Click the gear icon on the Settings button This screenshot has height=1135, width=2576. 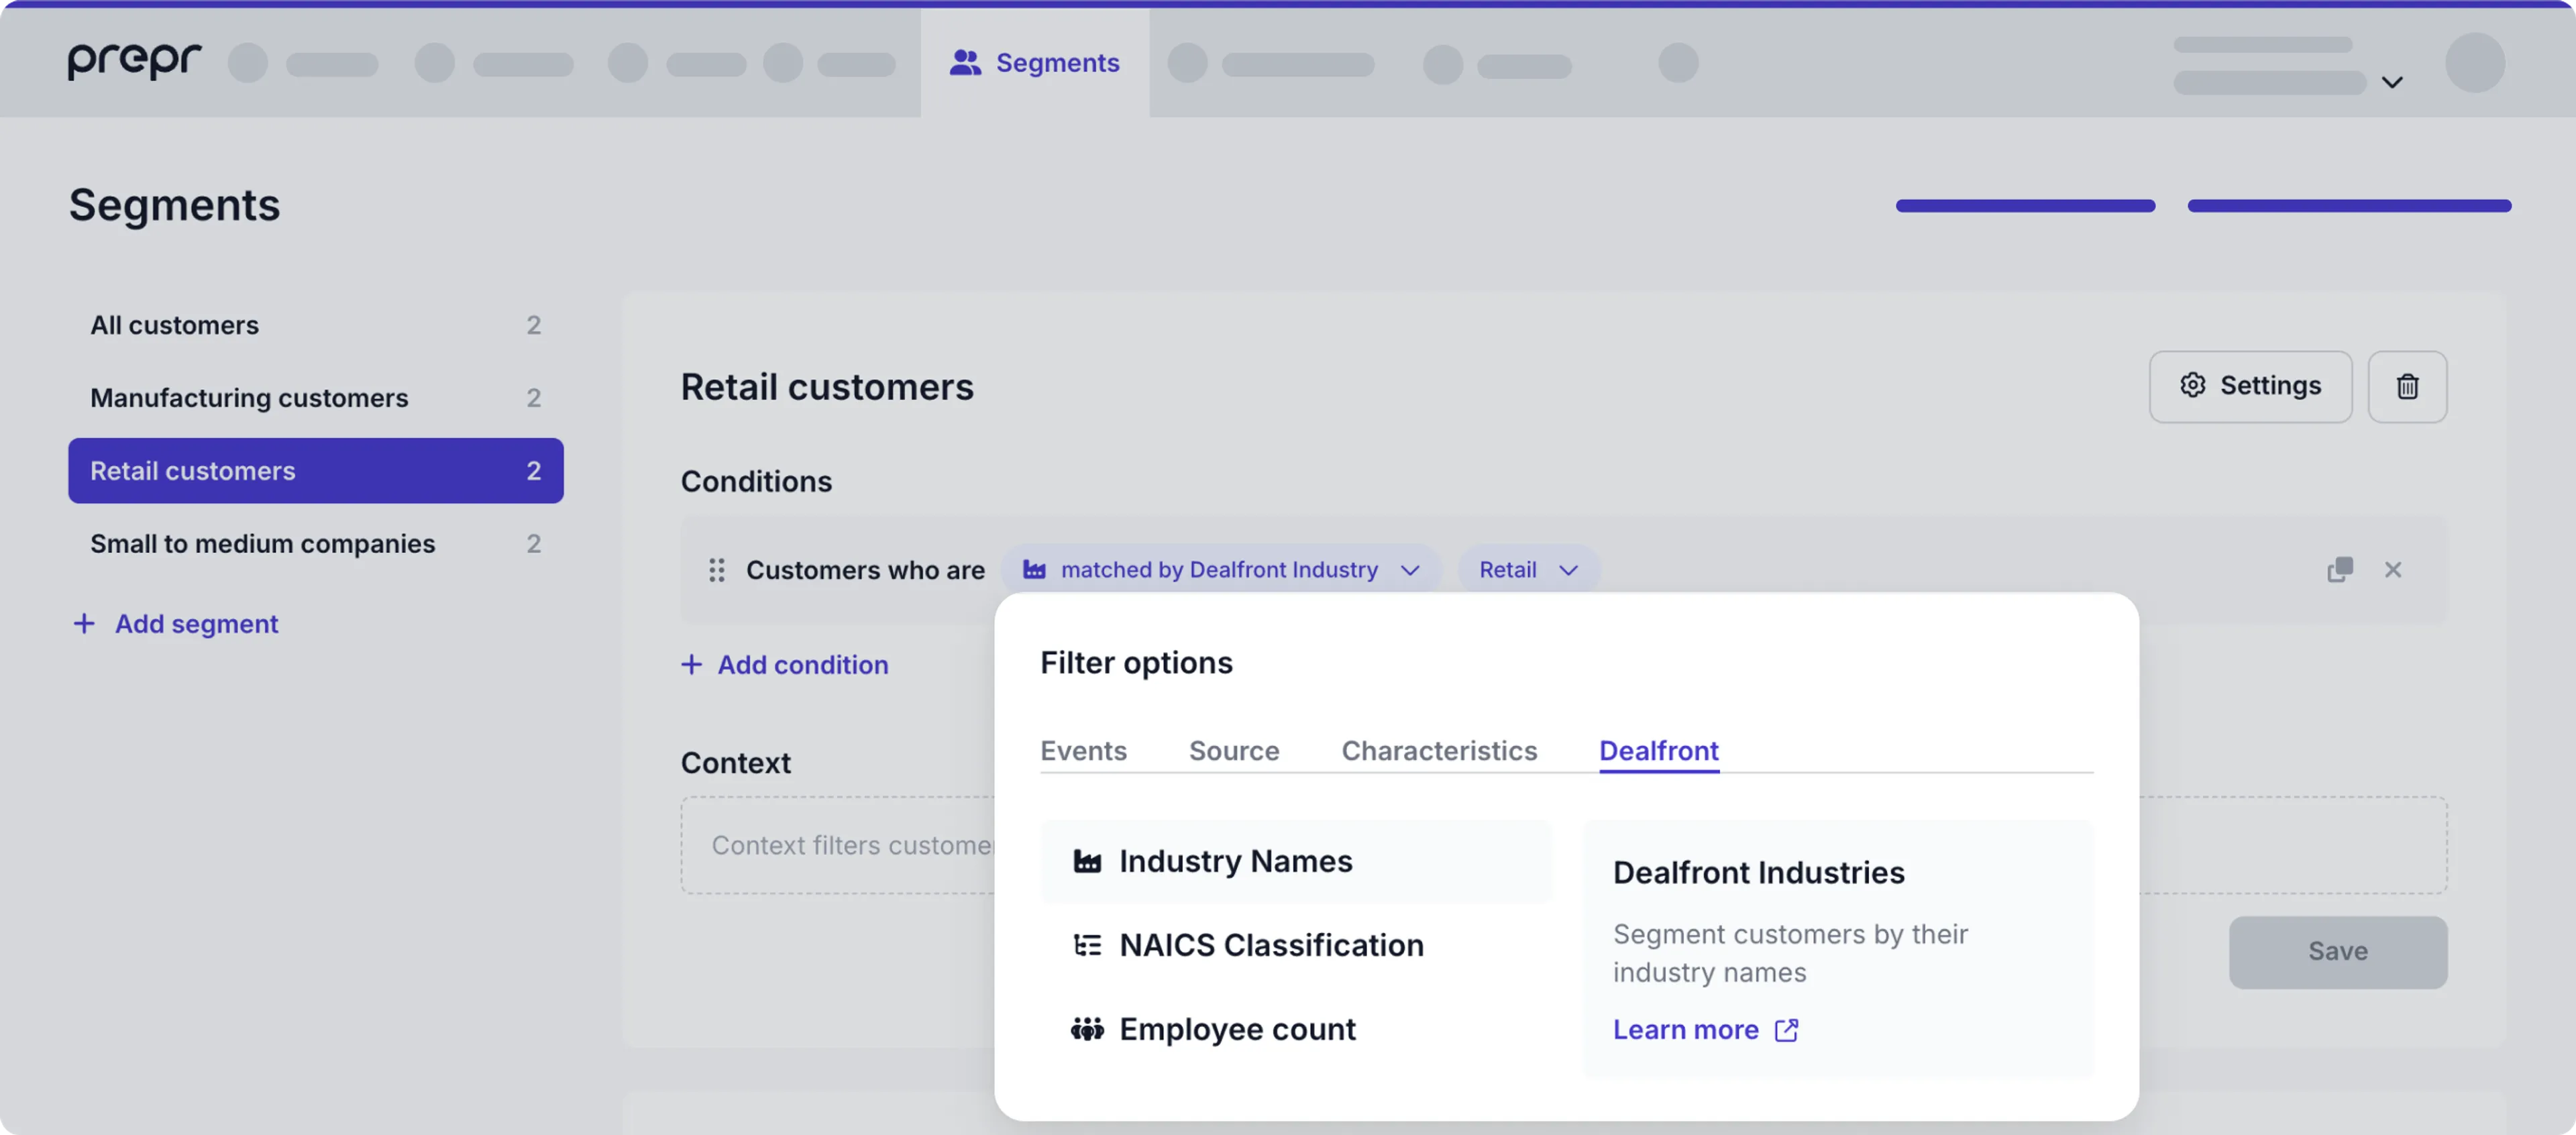[2192, 386]
